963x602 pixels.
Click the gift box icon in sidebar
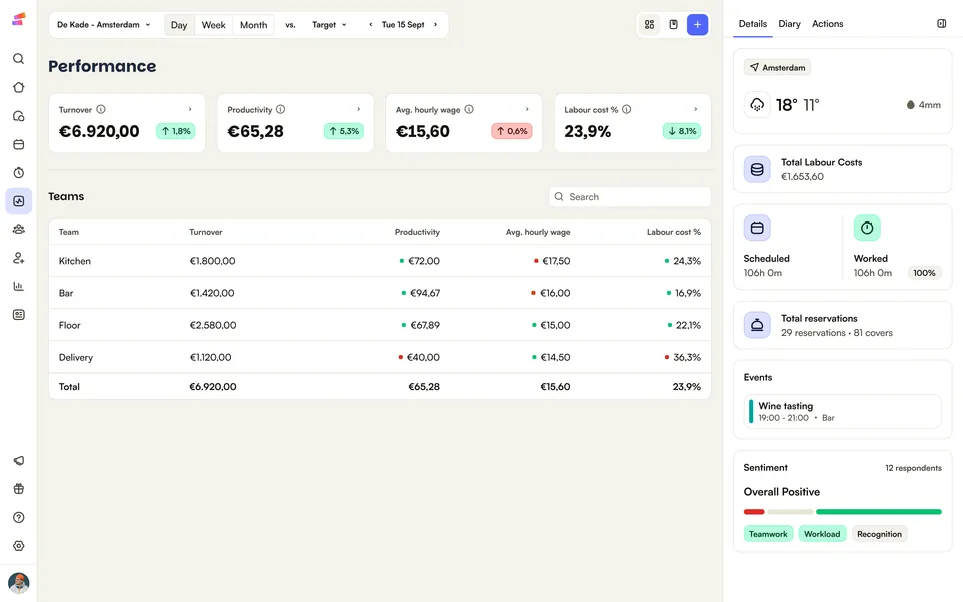[x=18, y=489]
